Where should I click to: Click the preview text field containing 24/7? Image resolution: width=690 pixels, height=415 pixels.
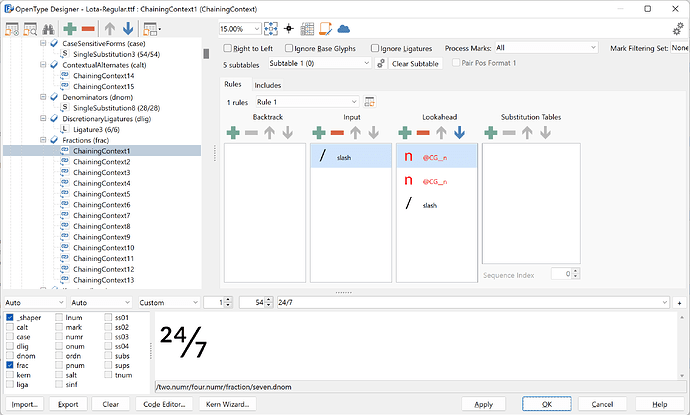coord(470,301)
